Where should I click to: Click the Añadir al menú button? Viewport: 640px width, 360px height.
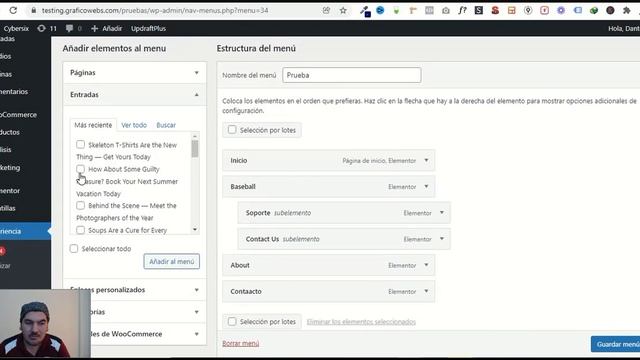(x=171, y=261)
